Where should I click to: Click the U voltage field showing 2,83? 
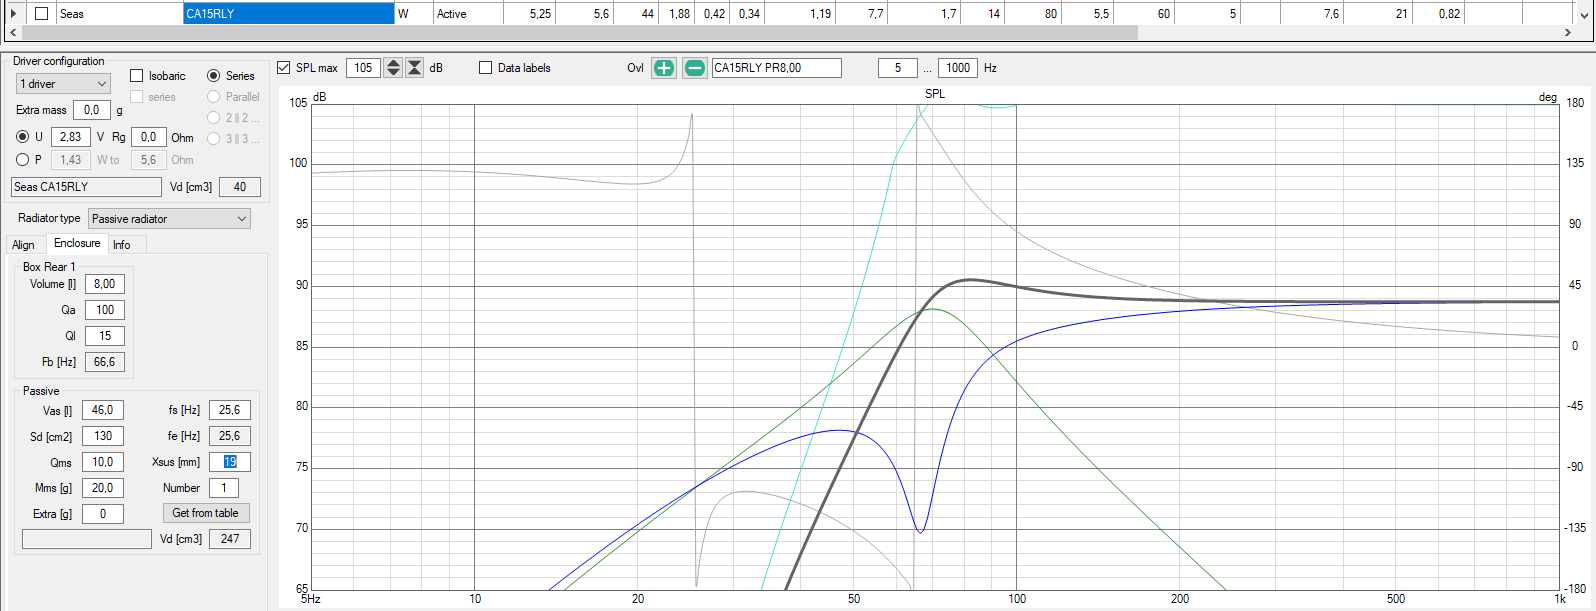tap(71, 137)
